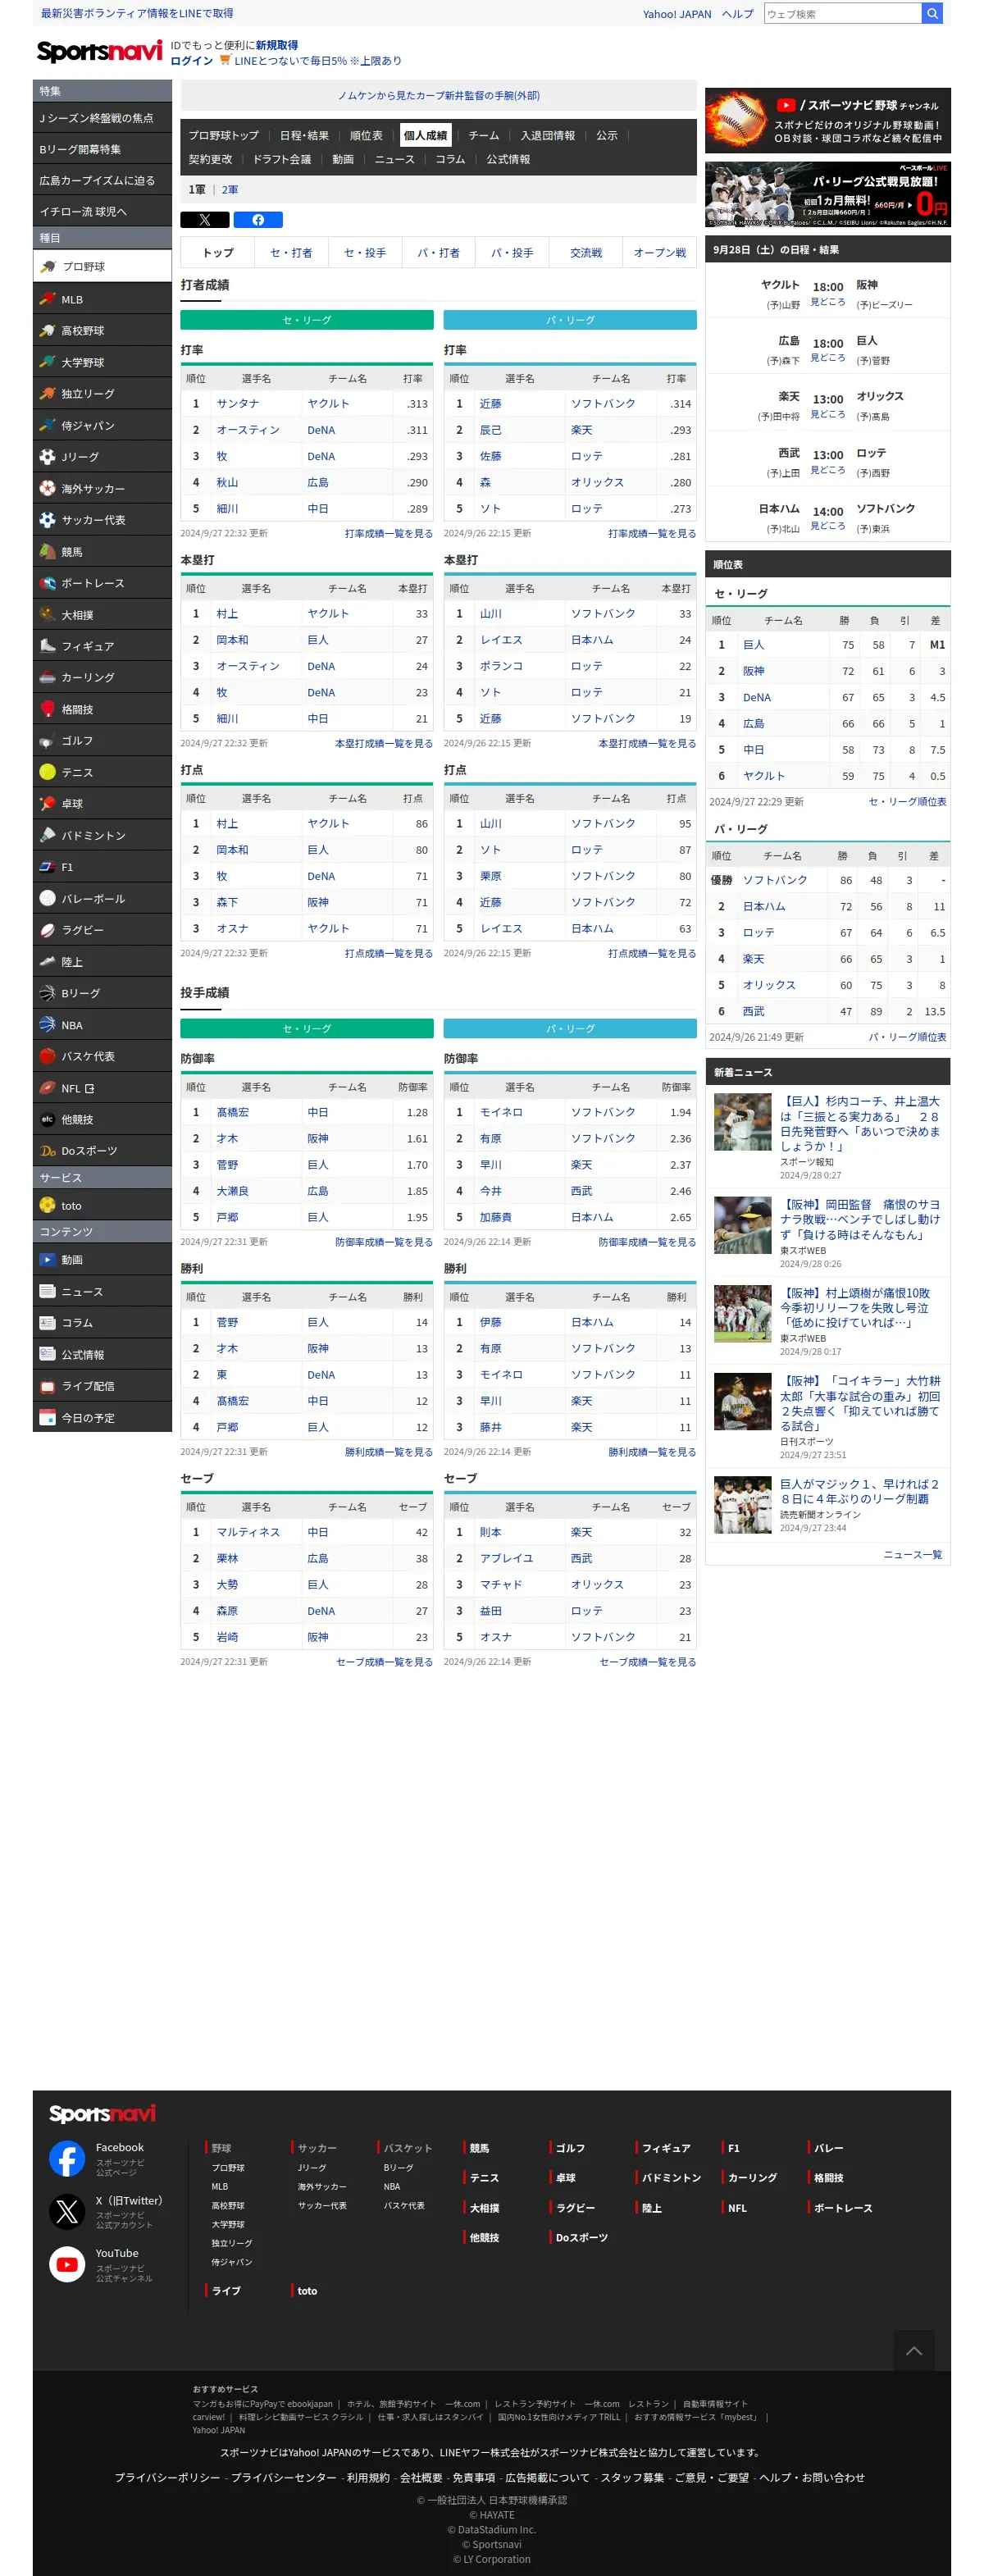Viewport: 984px width, 2576px height.
Task: Open the フィギュア skate icon
Action: (x=47, y=646)
